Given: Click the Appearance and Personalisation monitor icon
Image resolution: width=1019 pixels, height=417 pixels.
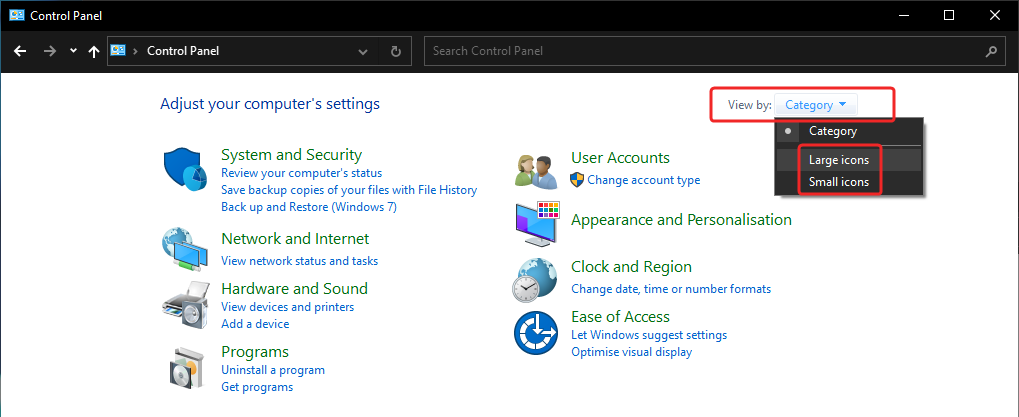Looking at the screenshot, I should [538, 224].
